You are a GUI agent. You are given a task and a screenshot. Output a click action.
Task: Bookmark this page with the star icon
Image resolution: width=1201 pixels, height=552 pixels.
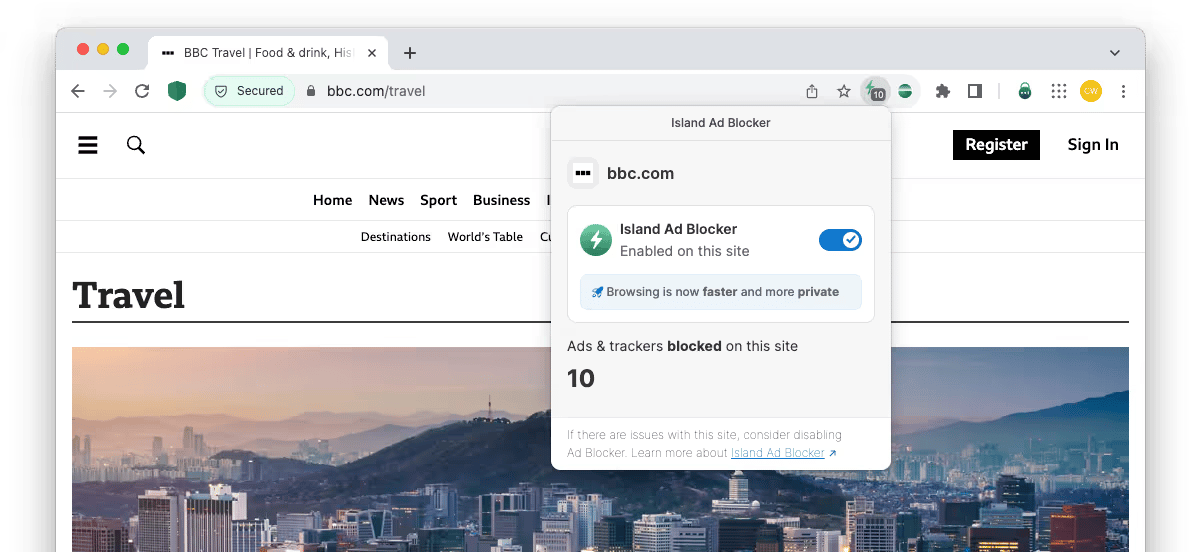pos(844,91)
